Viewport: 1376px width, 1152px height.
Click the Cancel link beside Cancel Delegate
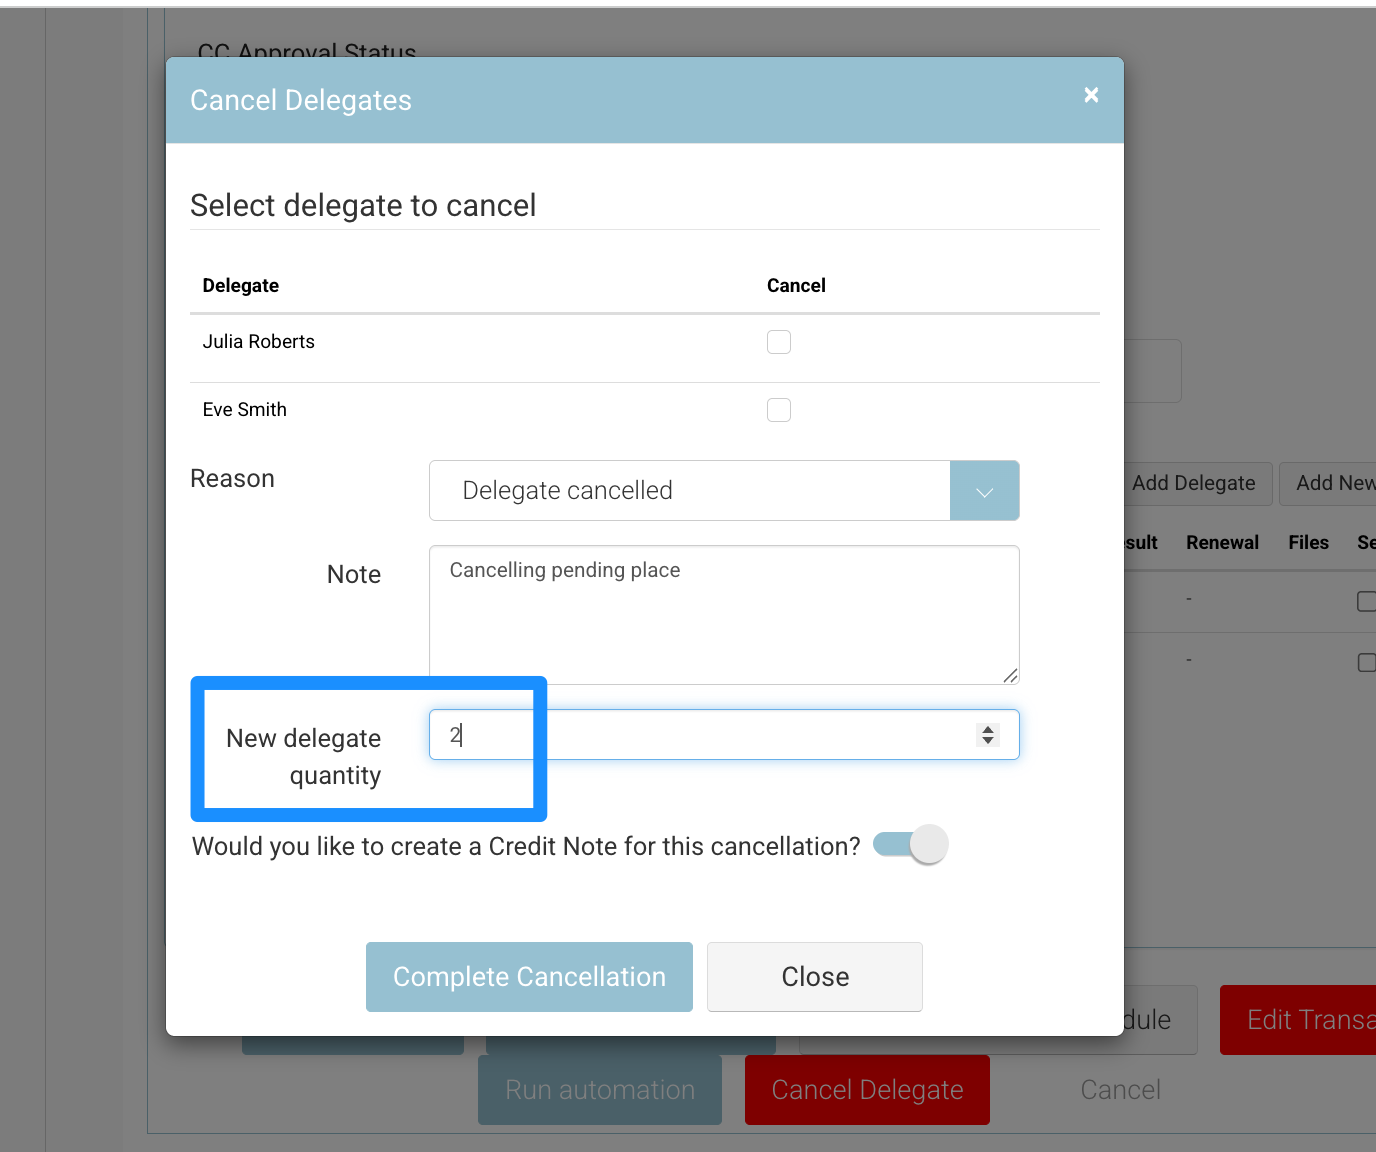point(1120,1090)
